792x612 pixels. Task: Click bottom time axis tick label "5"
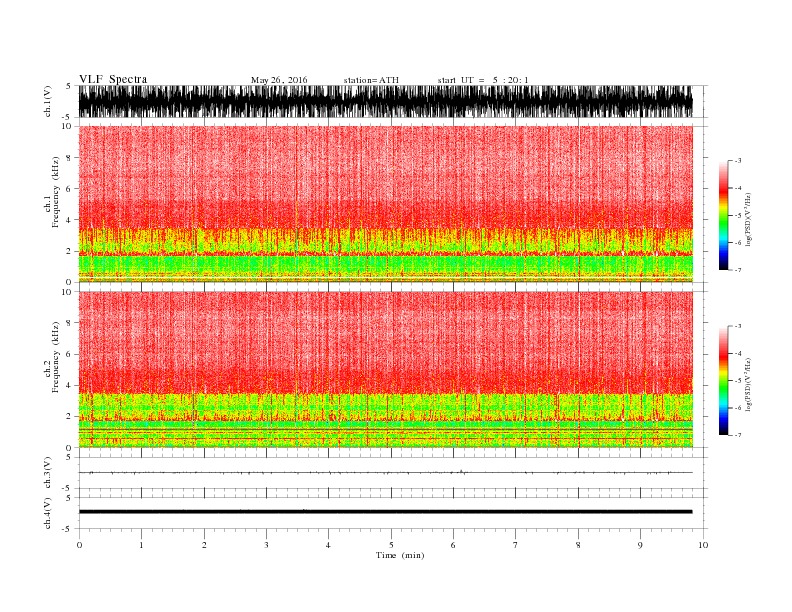tap(391, 545)
